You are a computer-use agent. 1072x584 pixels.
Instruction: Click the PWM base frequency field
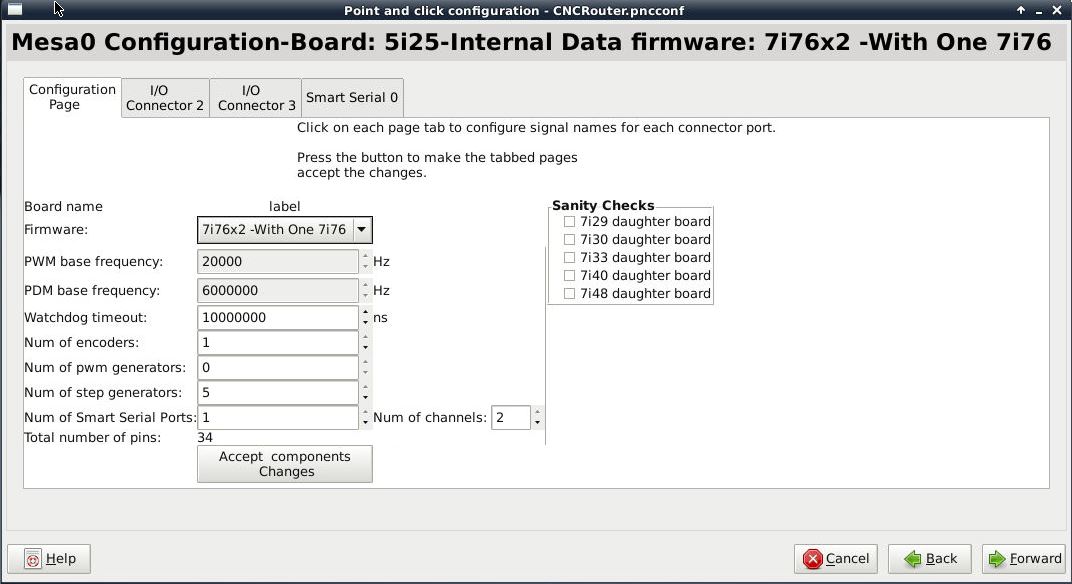[x=278, y=261]
